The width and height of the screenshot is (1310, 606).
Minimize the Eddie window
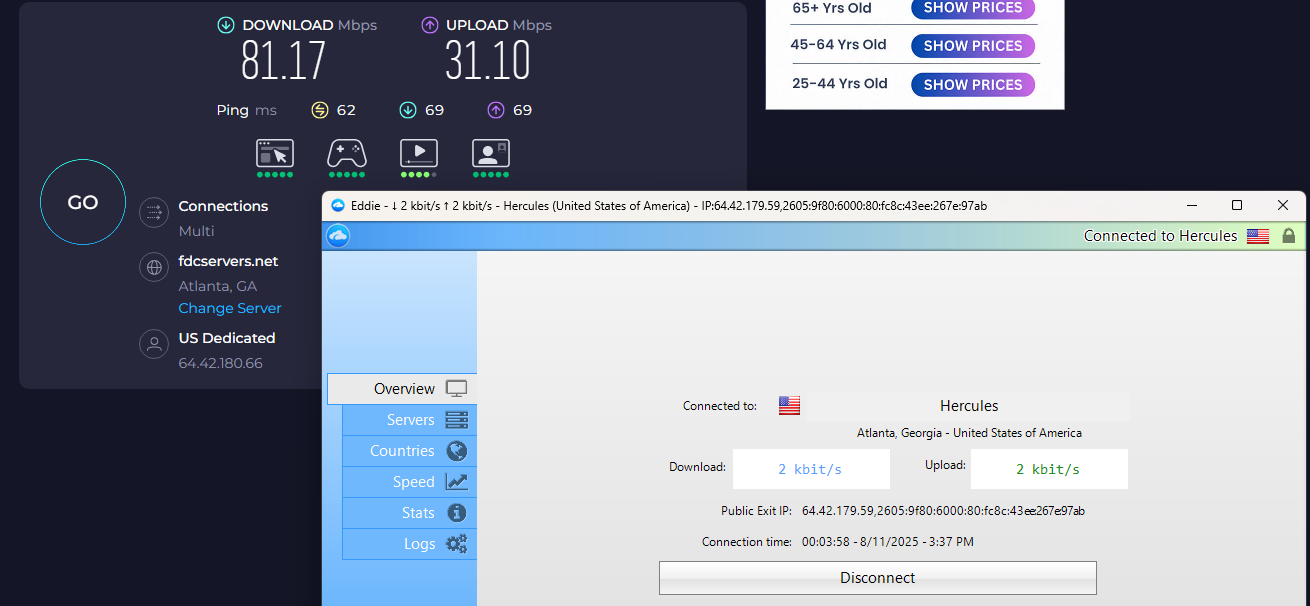[1191, 205]
